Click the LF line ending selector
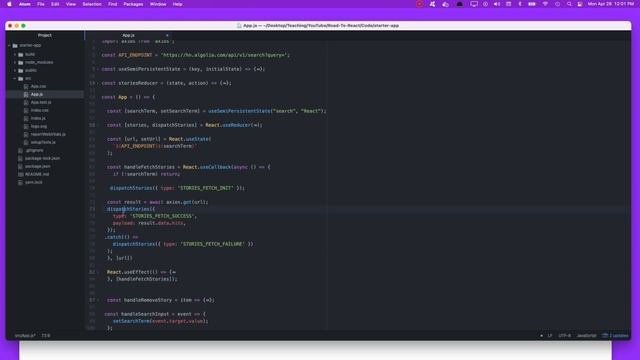Screen dimensions: 640x360 coord(550,336)
